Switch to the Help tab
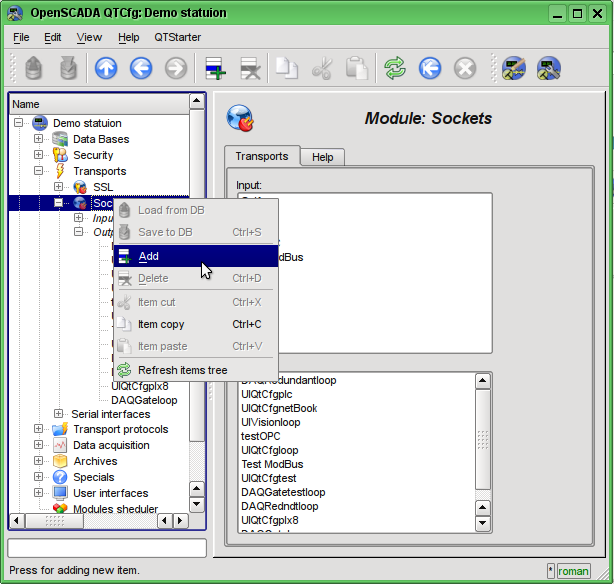 coord(322,157)
